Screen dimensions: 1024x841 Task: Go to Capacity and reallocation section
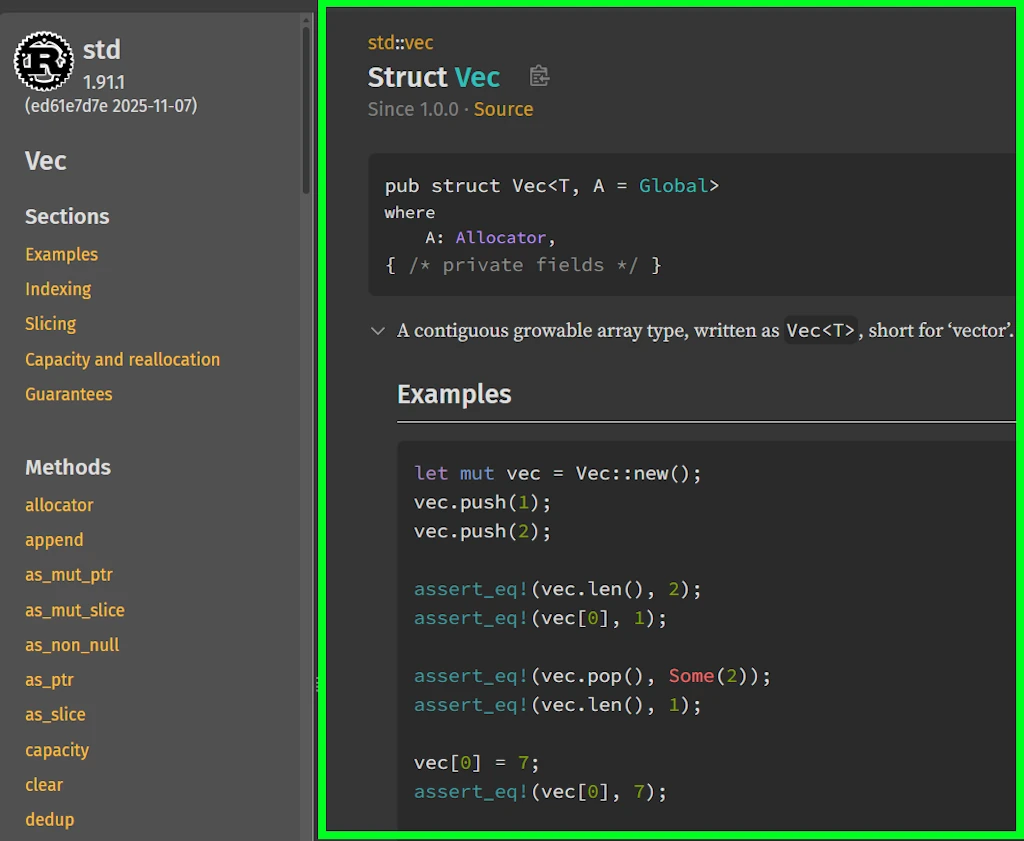[x=122, y=359]
